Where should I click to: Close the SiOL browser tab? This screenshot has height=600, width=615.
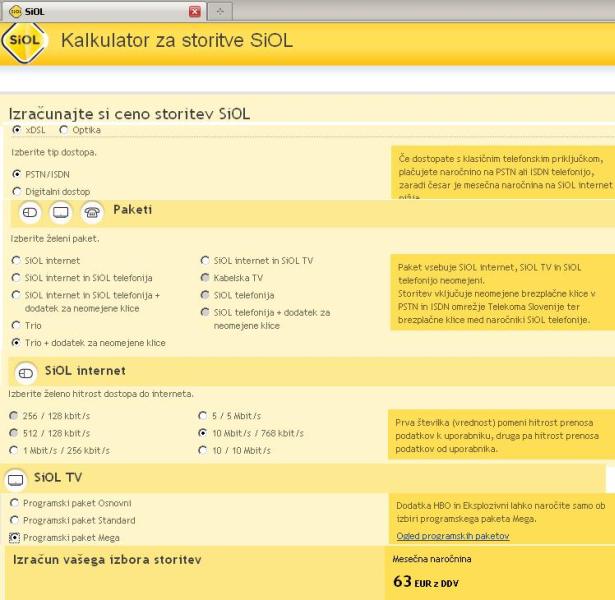click(195, 11)
